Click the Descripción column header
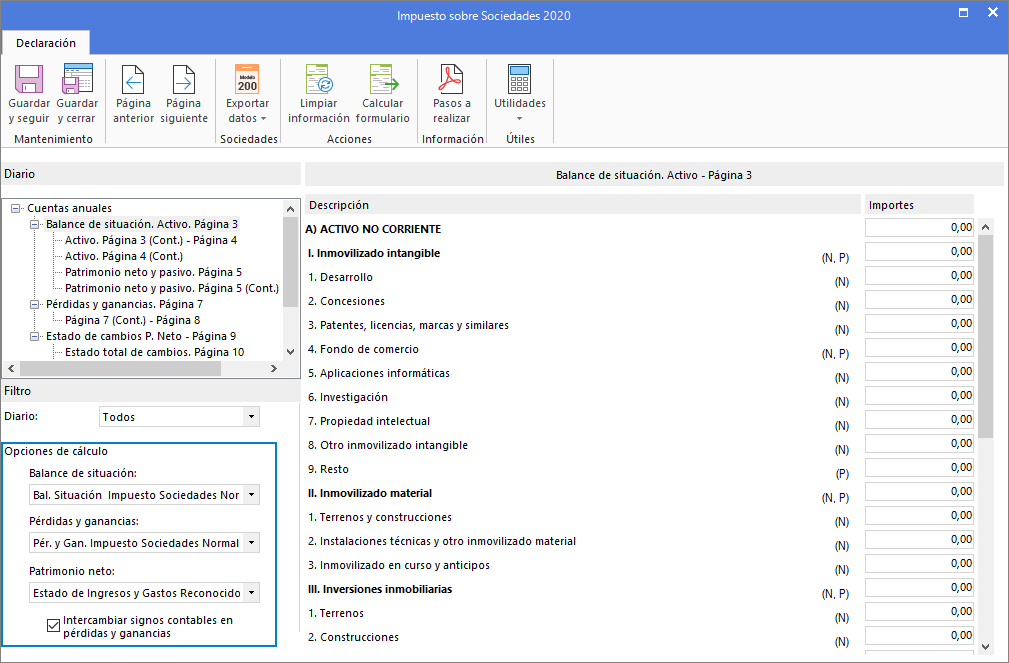Viewport: 1009px width, 663px height. tap(582, 205)
